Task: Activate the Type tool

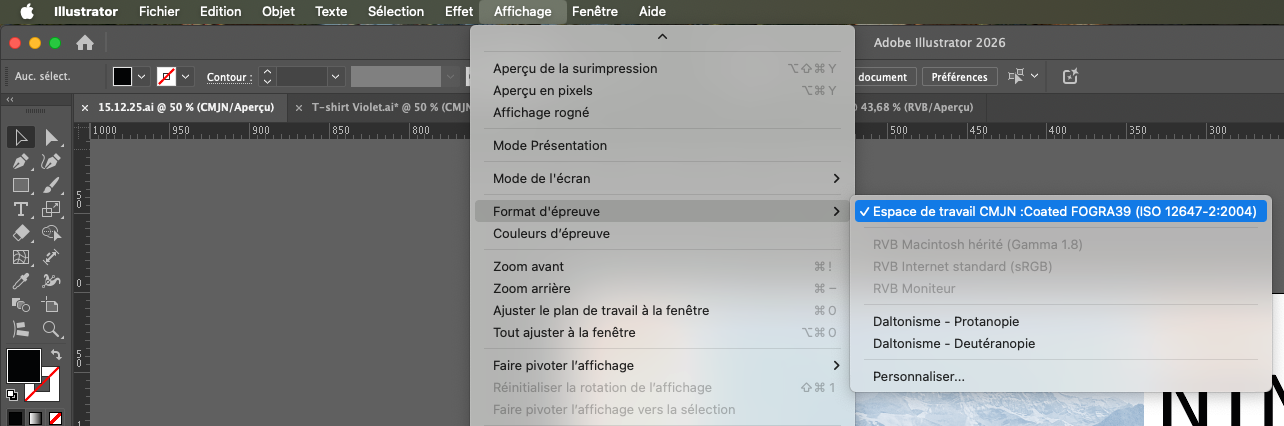Action: pos(20,209)
